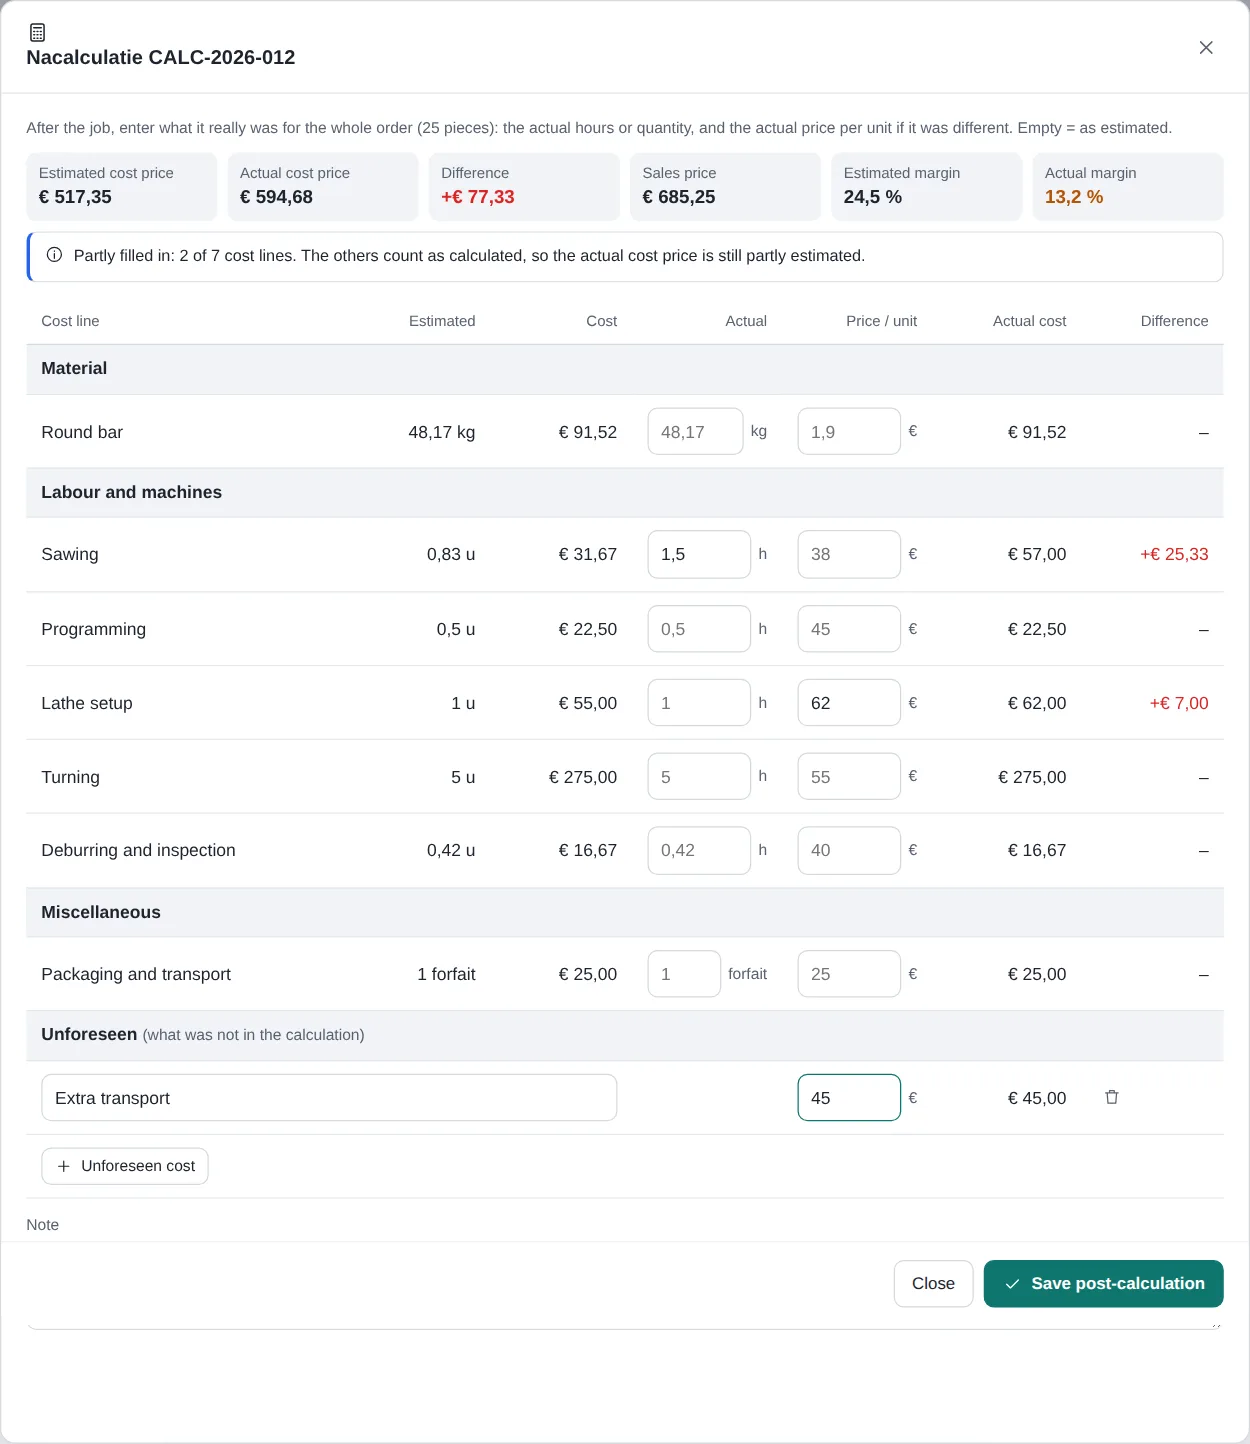Click the Extra transport description field
This screenshot has height=1444, width=1250.
(329, 1098)
